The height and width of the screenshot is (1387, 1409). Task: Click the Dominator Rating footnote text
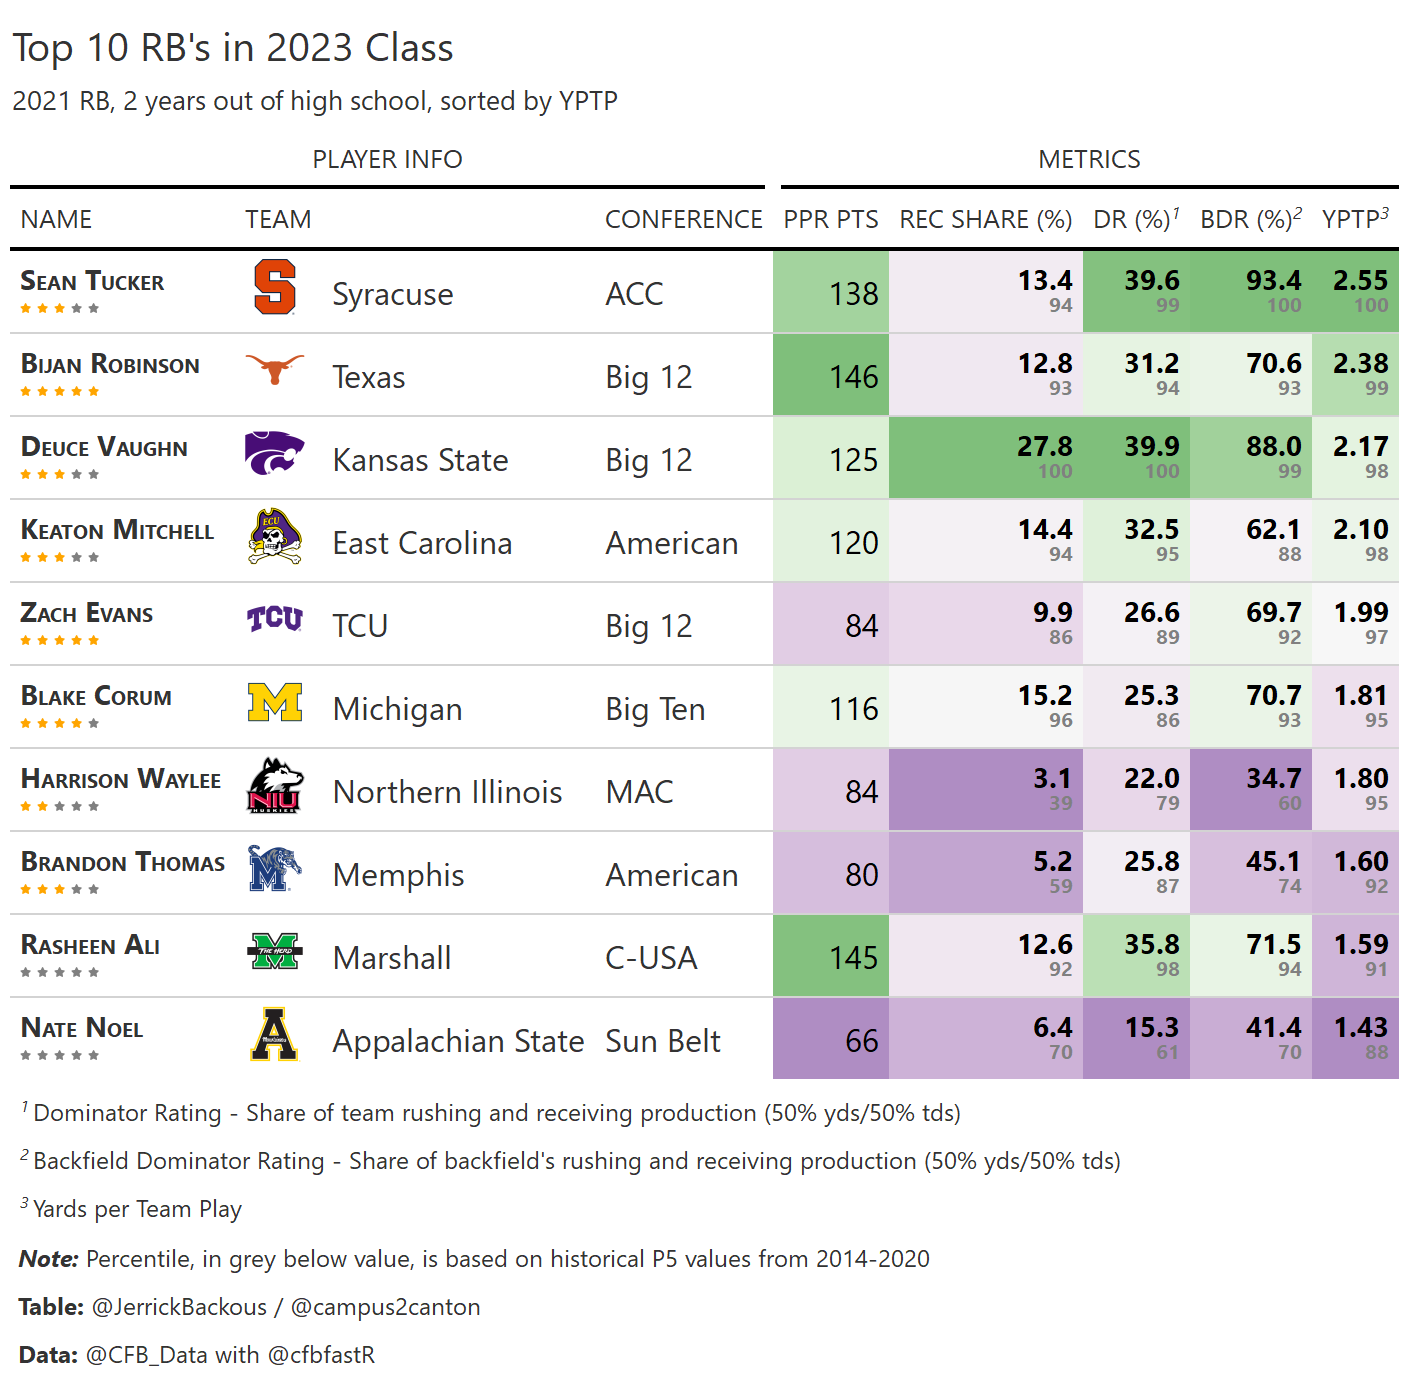[497, 1113]
